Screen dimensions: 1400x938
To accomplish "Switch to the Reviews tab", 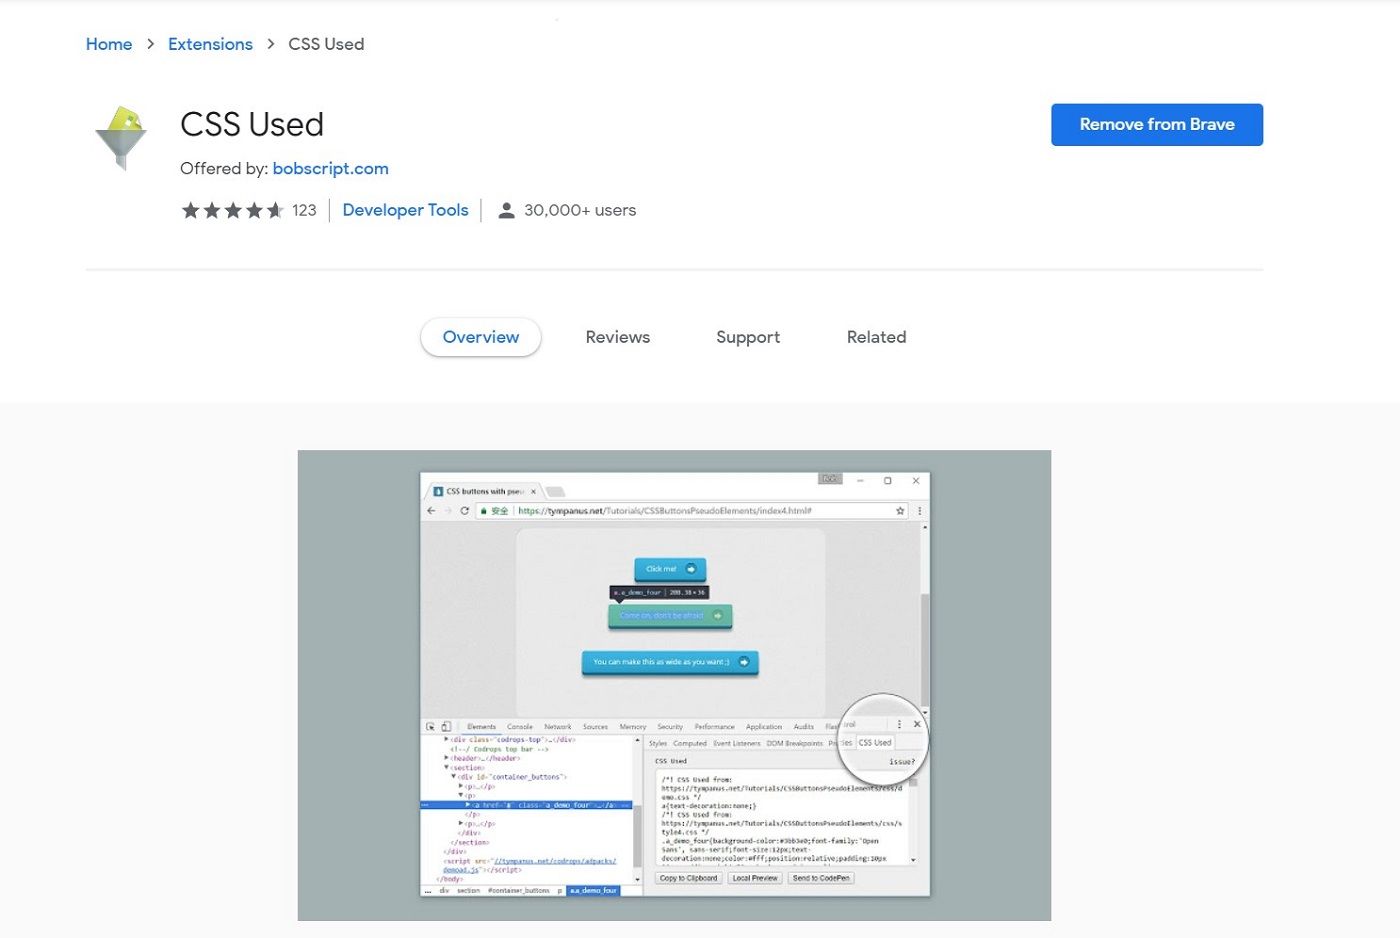I will coord(618,337).
